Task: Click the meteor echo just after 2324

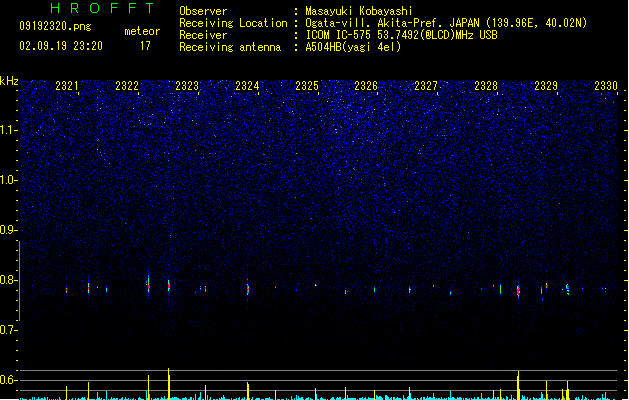Action: pyautogui.click(x=248, y=288)
